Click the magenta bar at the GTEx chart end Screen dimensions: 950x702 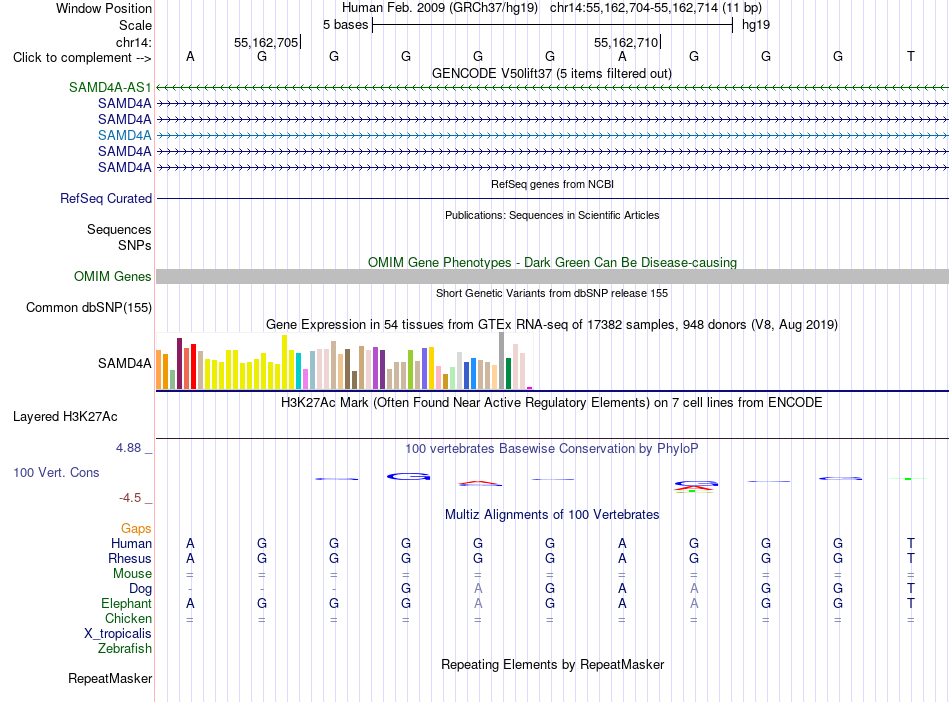click(530, 388)
